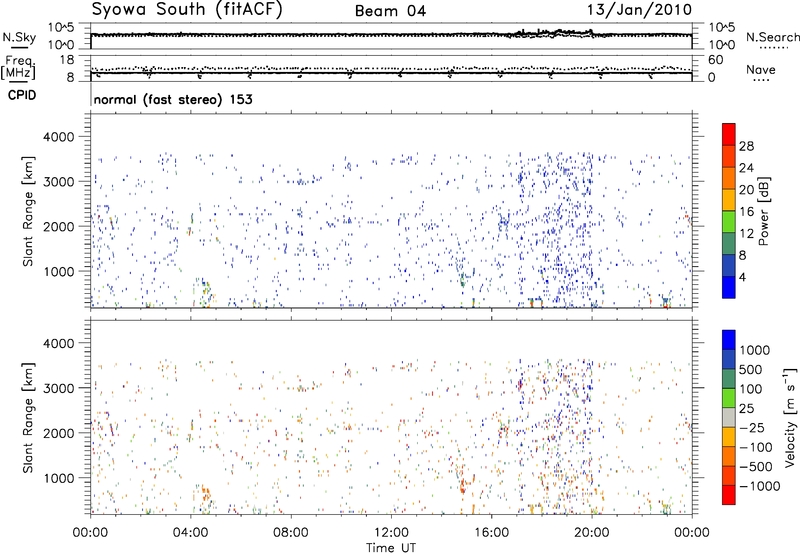This screenshot has width=800, height=554.
Task: Pick Velocity colorbar segment between 100 and 500
Action: pyautogui.click(x=729, y=379)
